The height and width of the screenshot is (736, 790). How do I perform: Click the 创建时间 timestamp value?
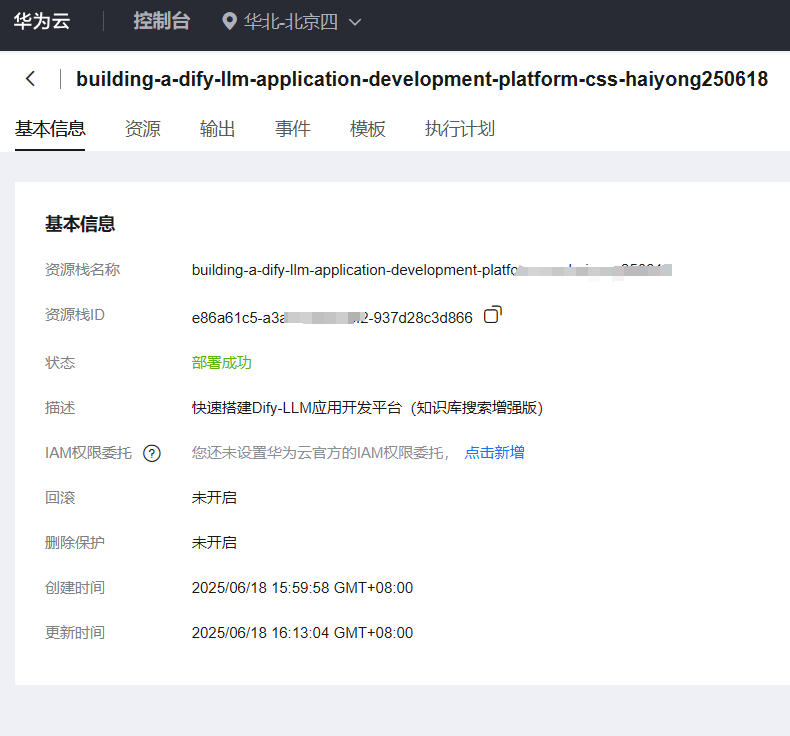(x=302, y=588)
